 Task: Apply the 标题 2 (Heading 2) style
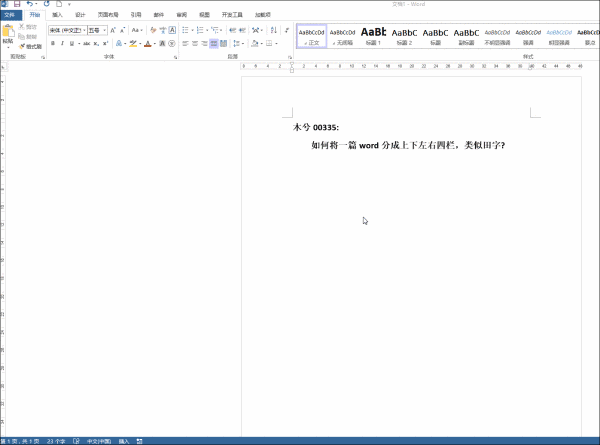[x=404, y=36]
